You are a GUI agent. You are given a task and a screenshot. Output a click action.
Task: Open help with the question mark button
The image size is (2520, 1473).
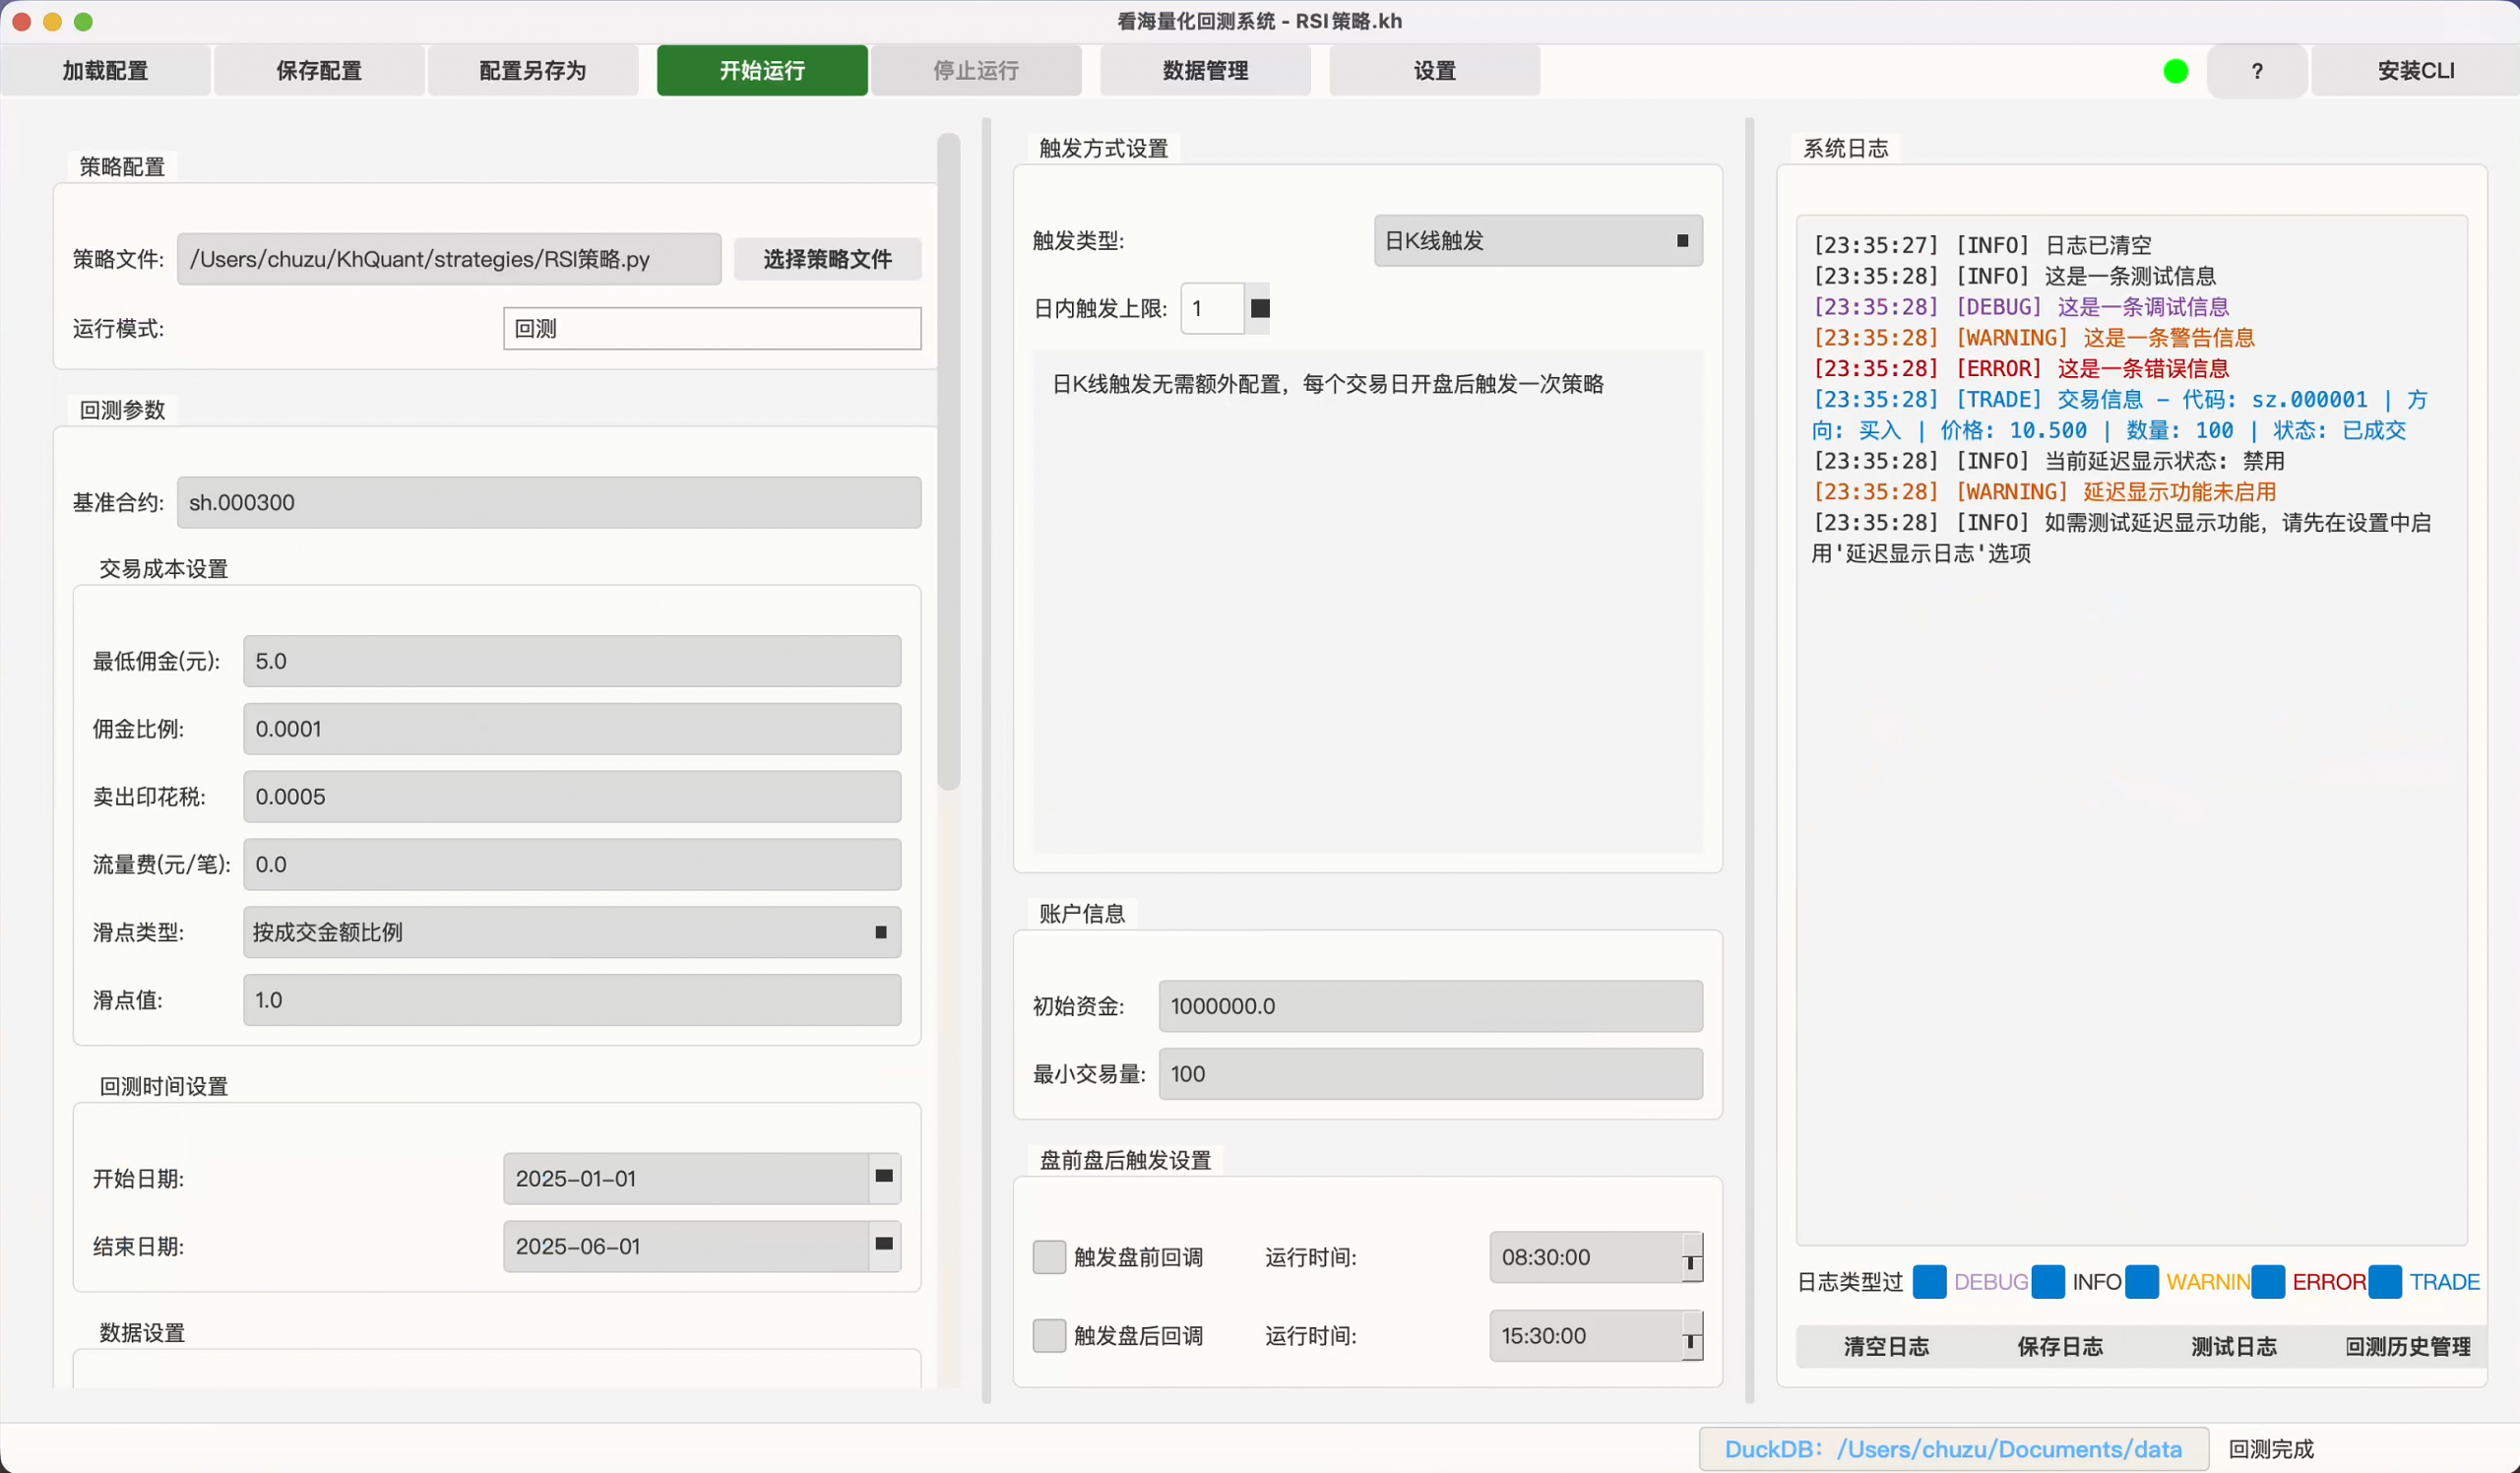[x=2257, y=71]
